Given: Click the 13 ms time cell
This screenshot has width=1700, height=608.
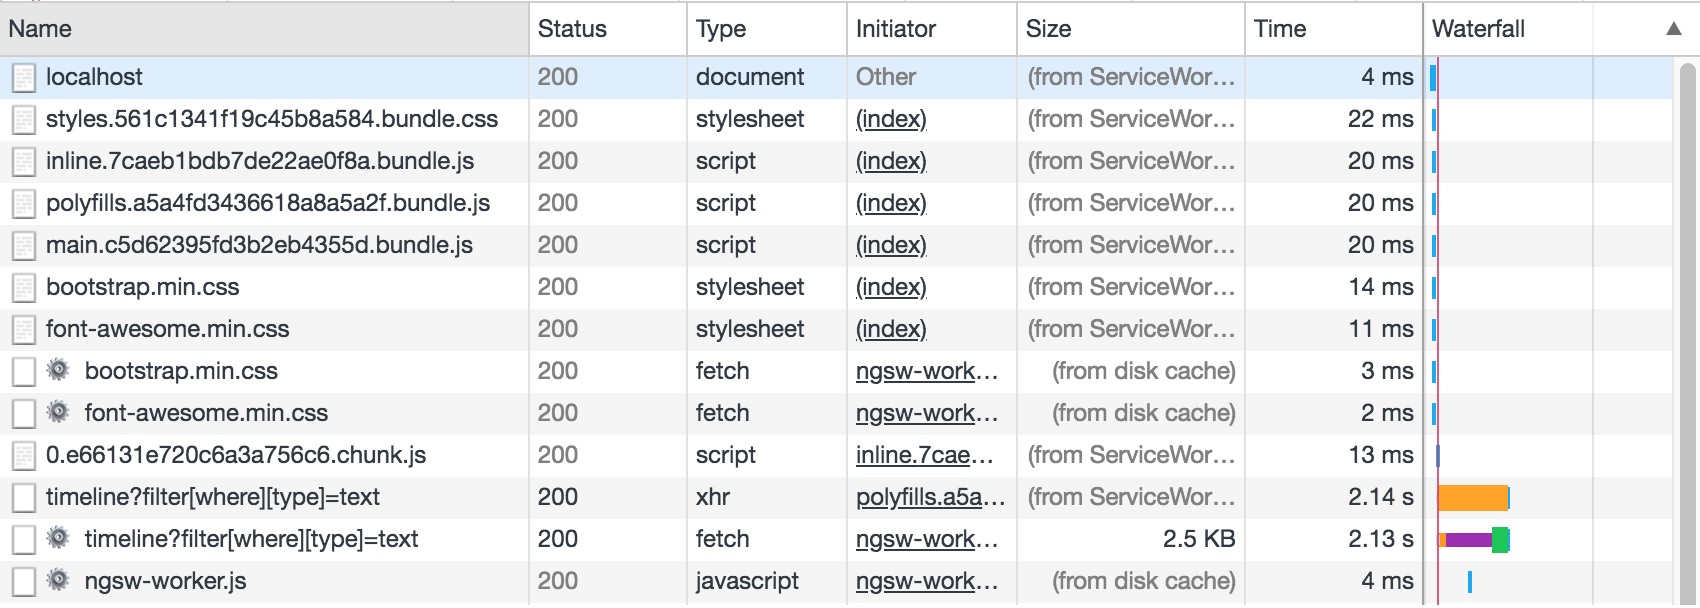Looking at the screenshot, I should [1380, 455].
